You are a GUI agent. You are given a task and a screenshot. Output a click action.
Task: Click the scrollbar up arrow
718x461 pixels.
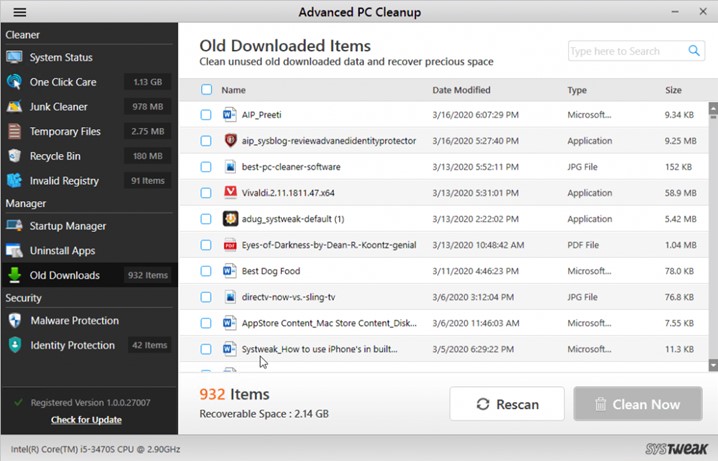tap(713, 108)
